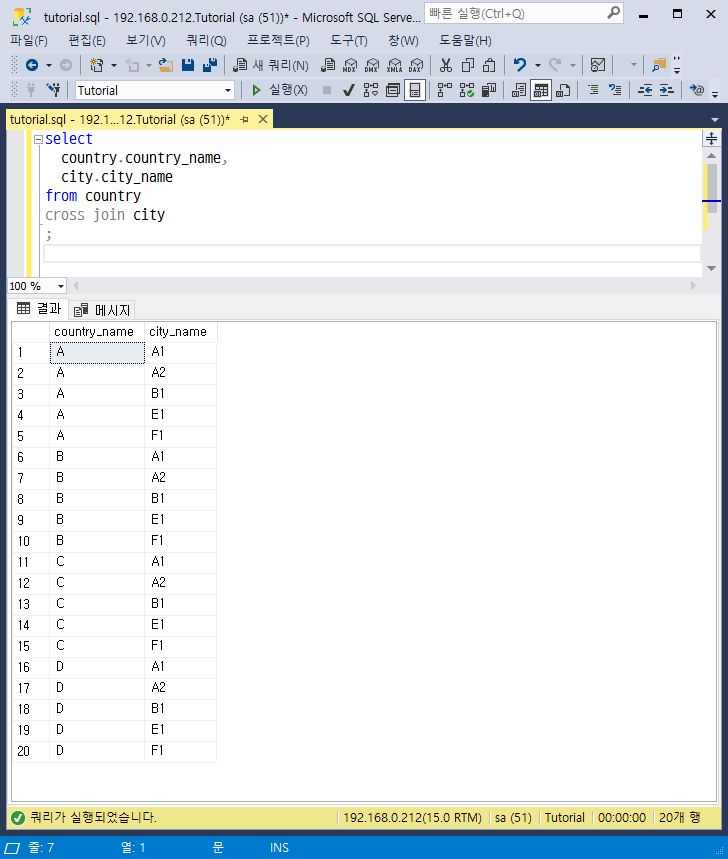Collapse the select statement outline

click(x=38, y=140)
